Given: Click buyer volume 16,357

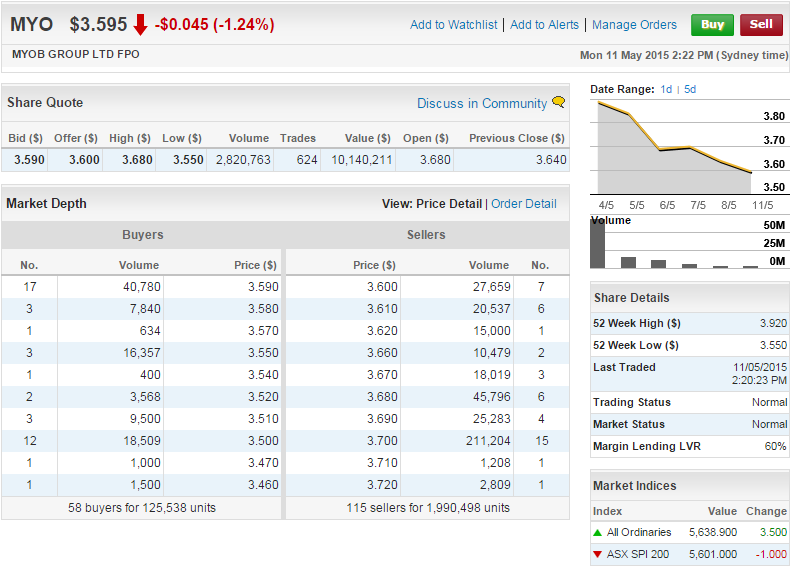Looking at the screenshot, I should coord(142,353).
